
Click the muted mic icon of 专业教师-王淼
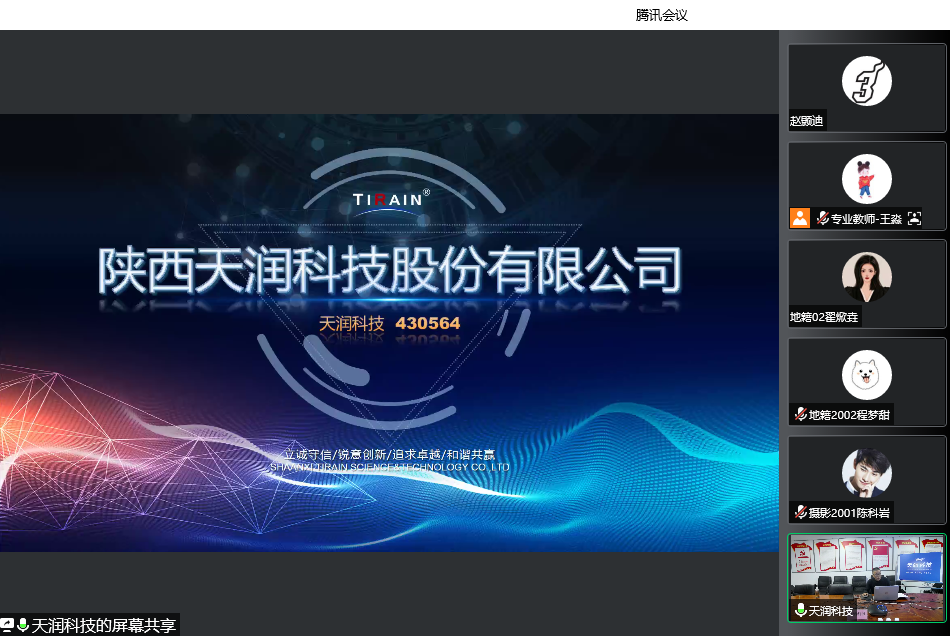(x=822, y=218)
